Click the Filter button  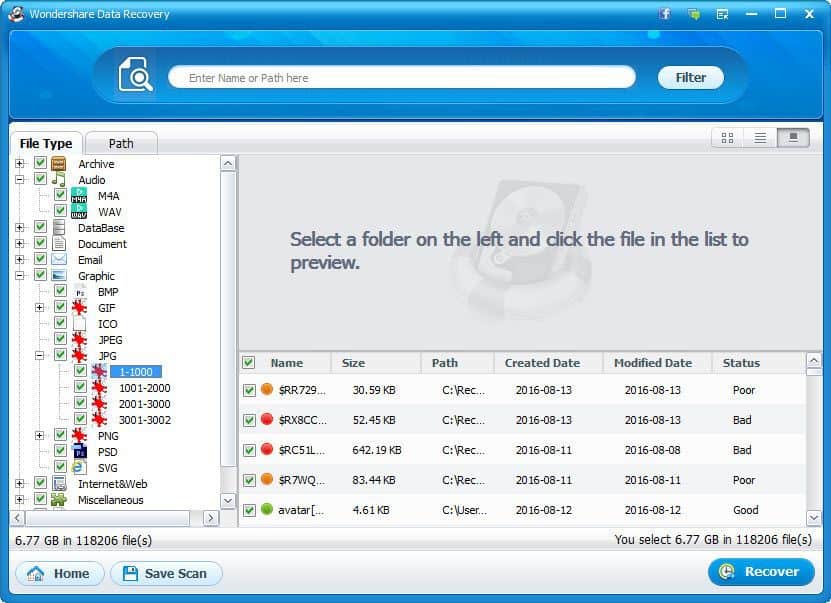tap(691, 77)
